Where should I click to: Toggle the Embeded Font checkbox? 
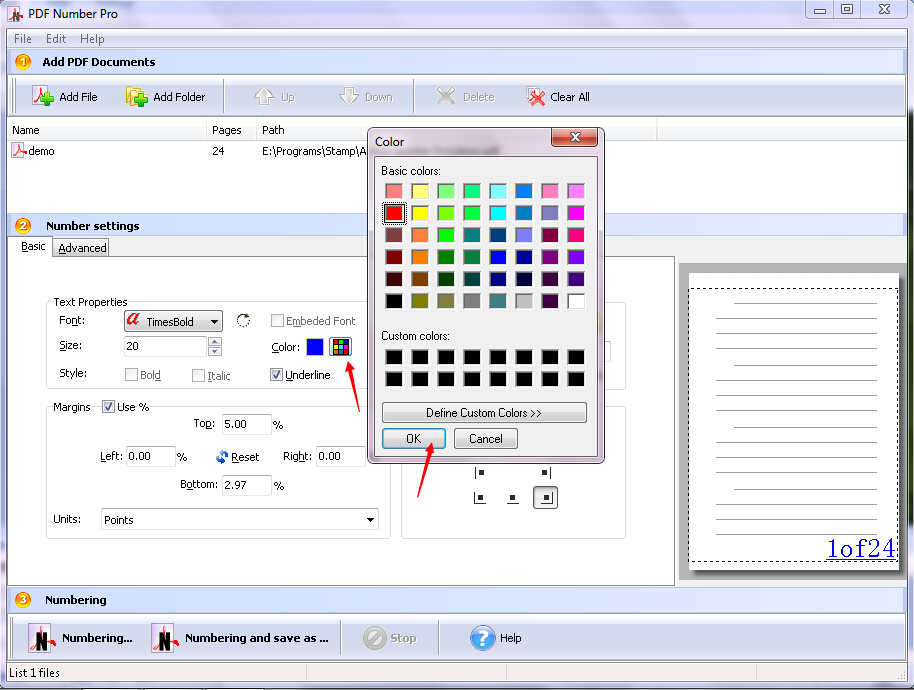pos(277,321)
